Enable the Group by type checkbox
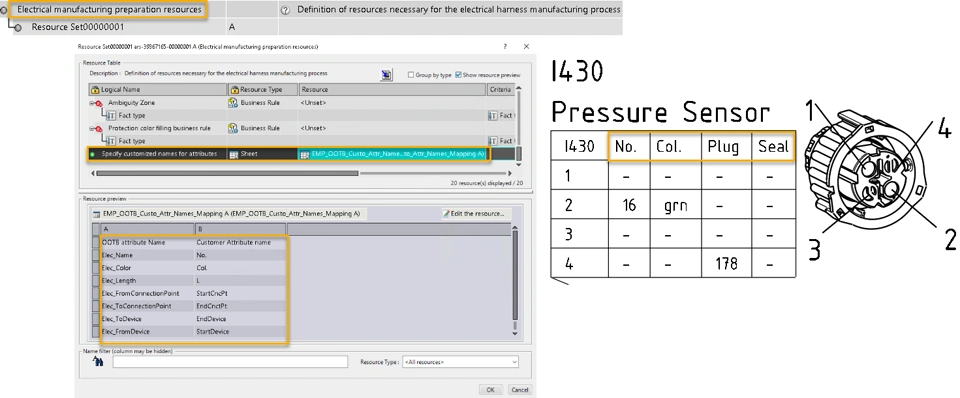 pyautogui.click(x=411, y=75)
